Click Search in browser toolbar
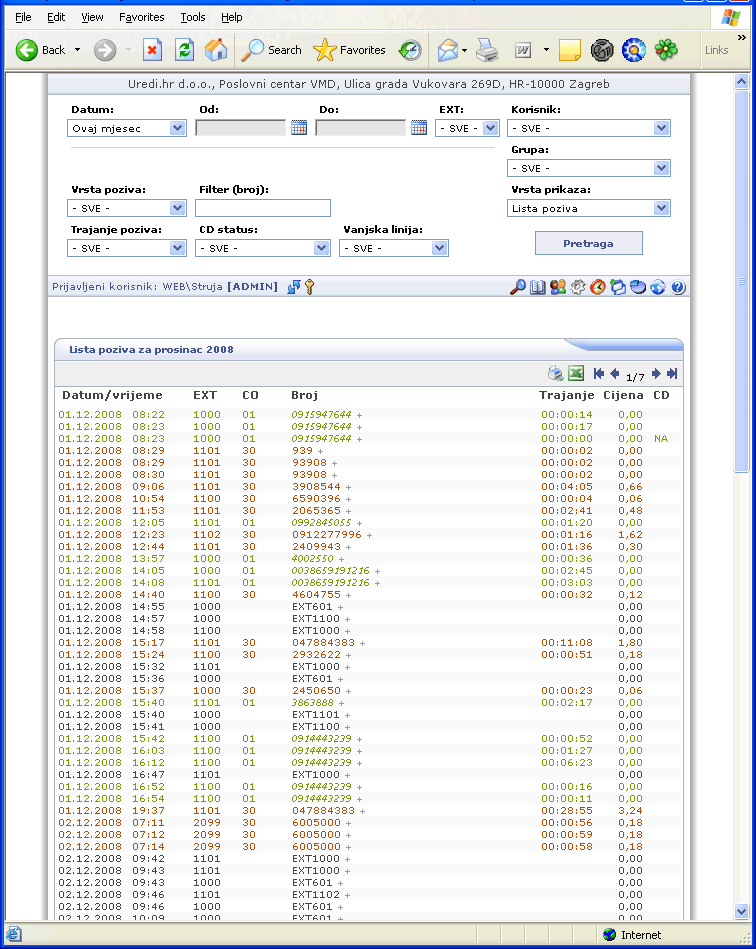Viewport: 756px width, 949px height. pyautogui.click(x=271, y=50)
